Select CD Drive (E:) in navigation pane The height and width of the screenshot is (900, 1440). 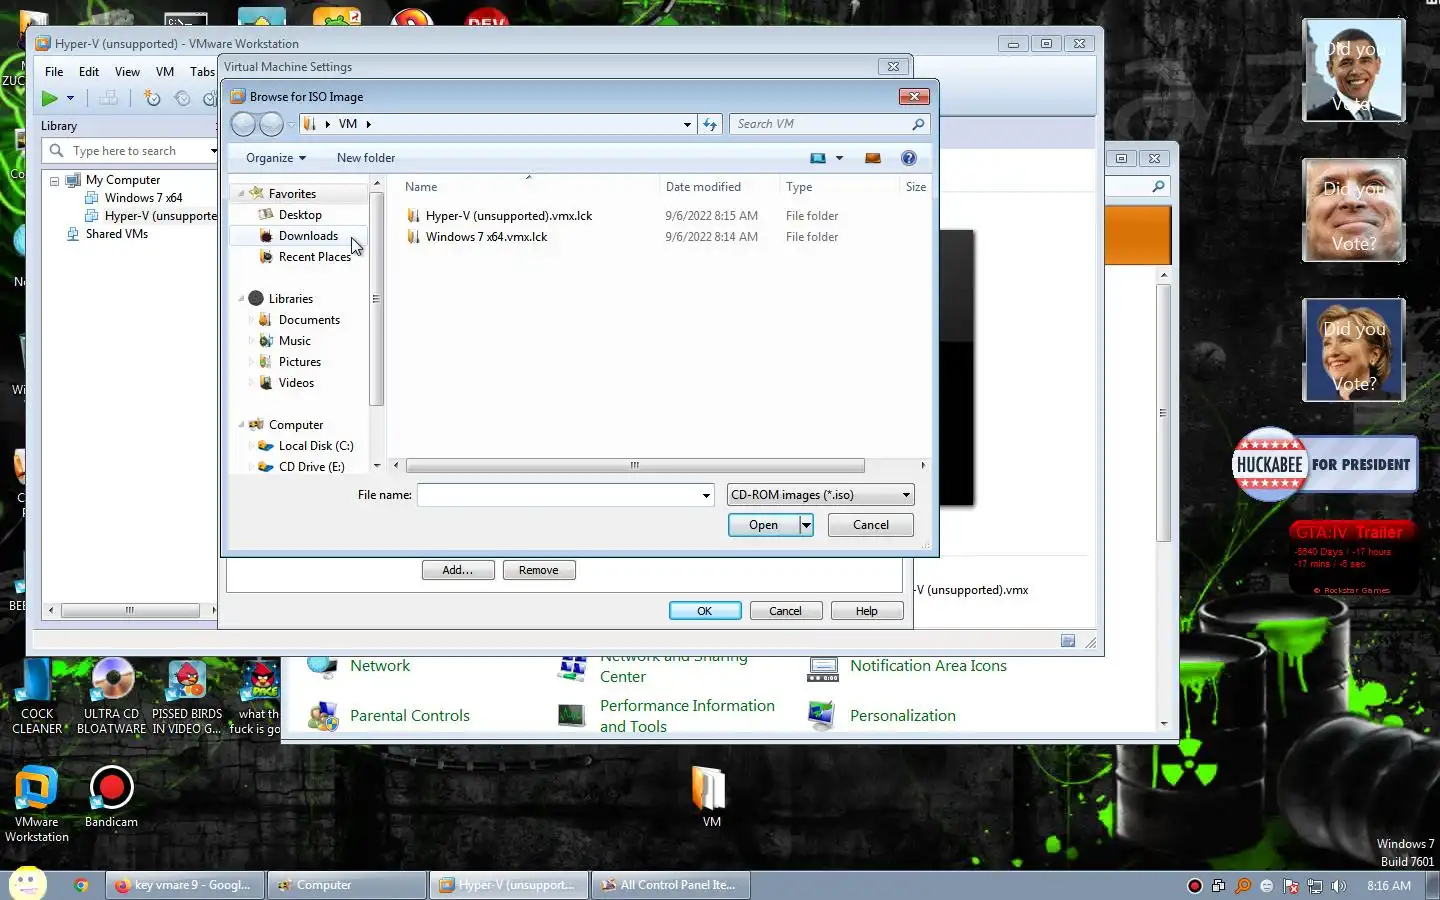[x=311, y=467]
